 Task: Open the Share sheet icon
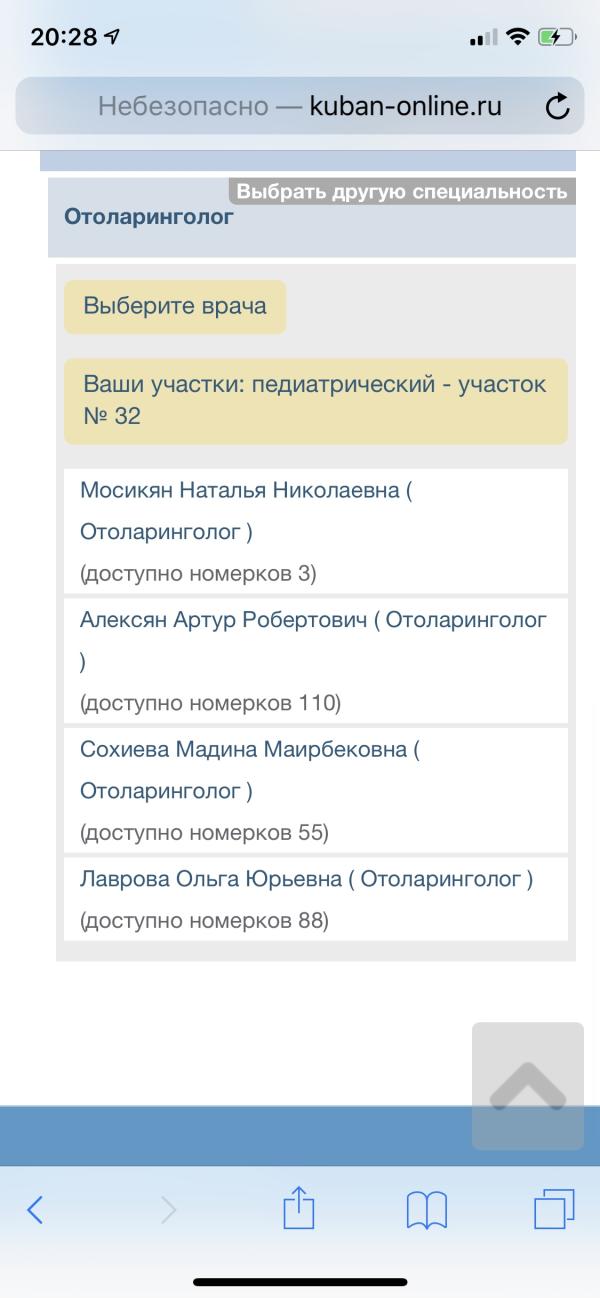[299, 1207]
